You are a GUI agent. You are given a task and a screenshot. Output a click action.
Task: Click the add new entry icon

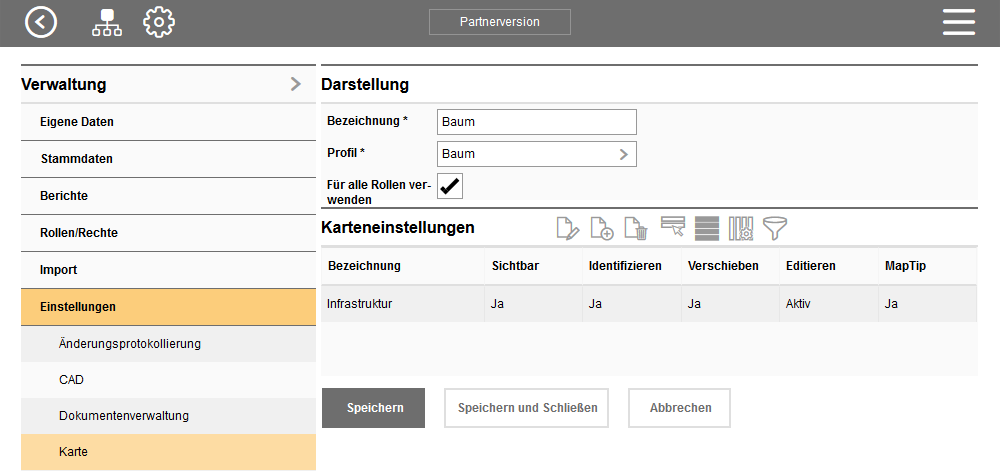[x=601, y=228]
